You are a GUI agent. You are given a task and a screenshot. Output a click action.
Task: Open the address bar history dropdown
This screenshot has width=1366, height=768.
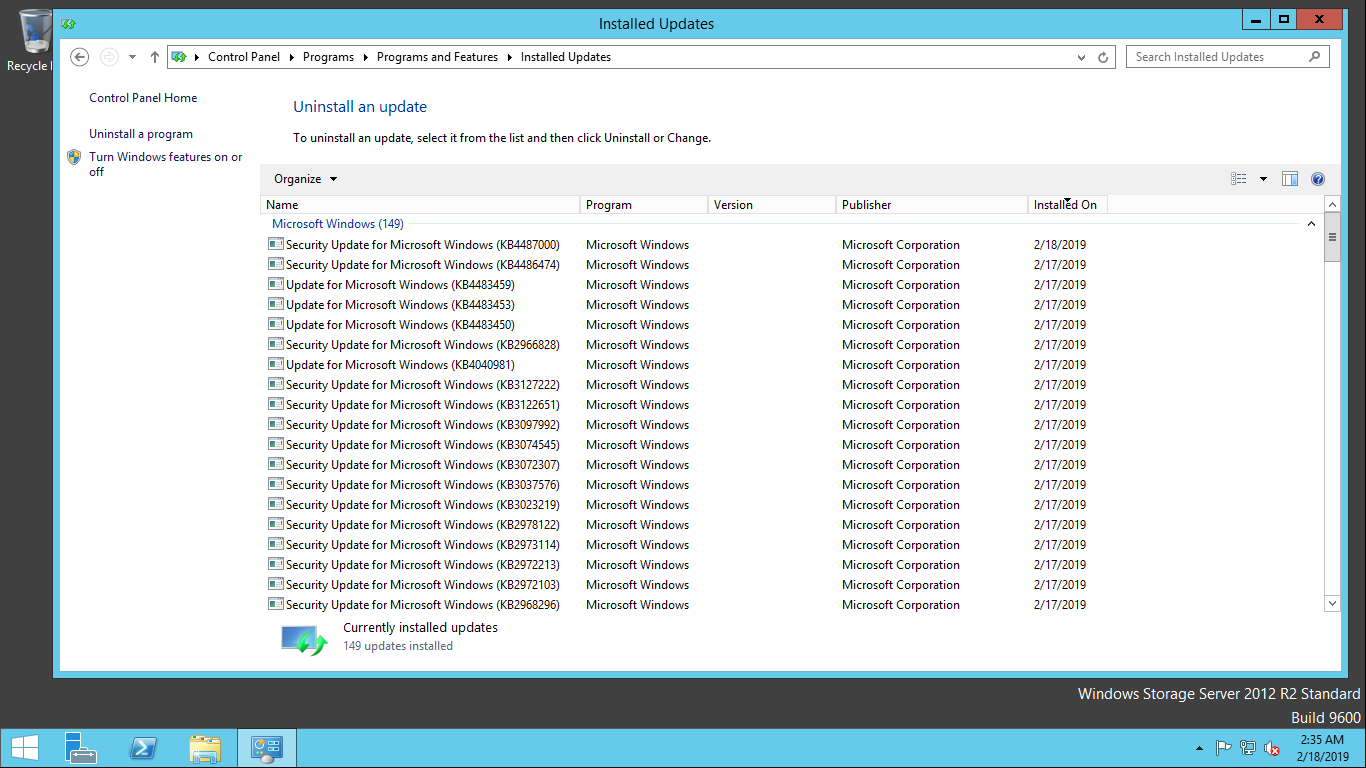pos(1081,57)
